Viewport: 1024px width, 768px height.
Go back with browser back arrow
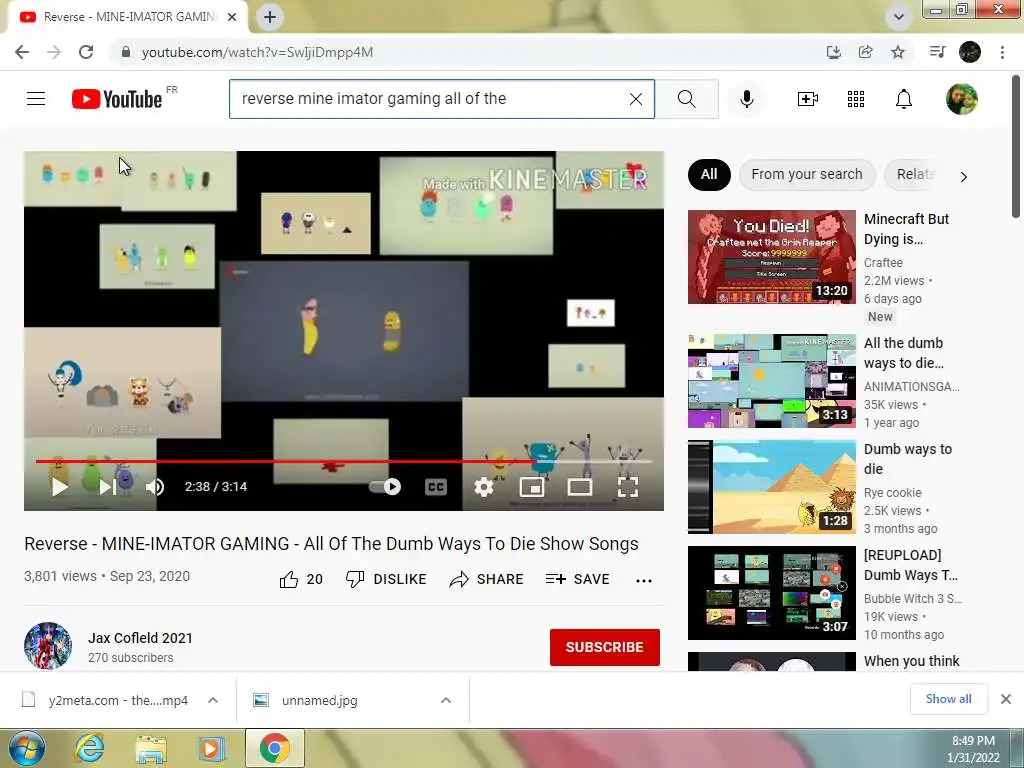tap(22, 52)
